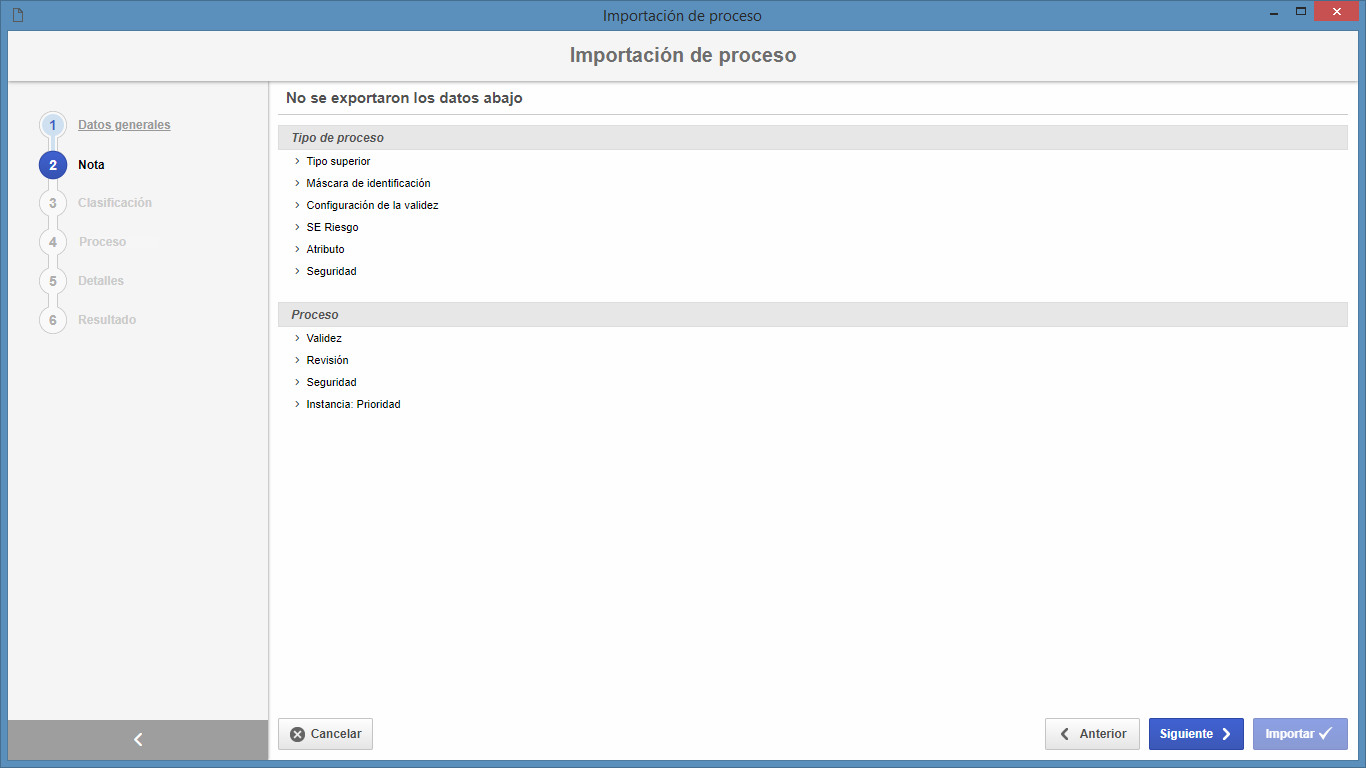Close the Importación de proceso window
This screenshot has width=1366, height=768.
(1337, 11)
